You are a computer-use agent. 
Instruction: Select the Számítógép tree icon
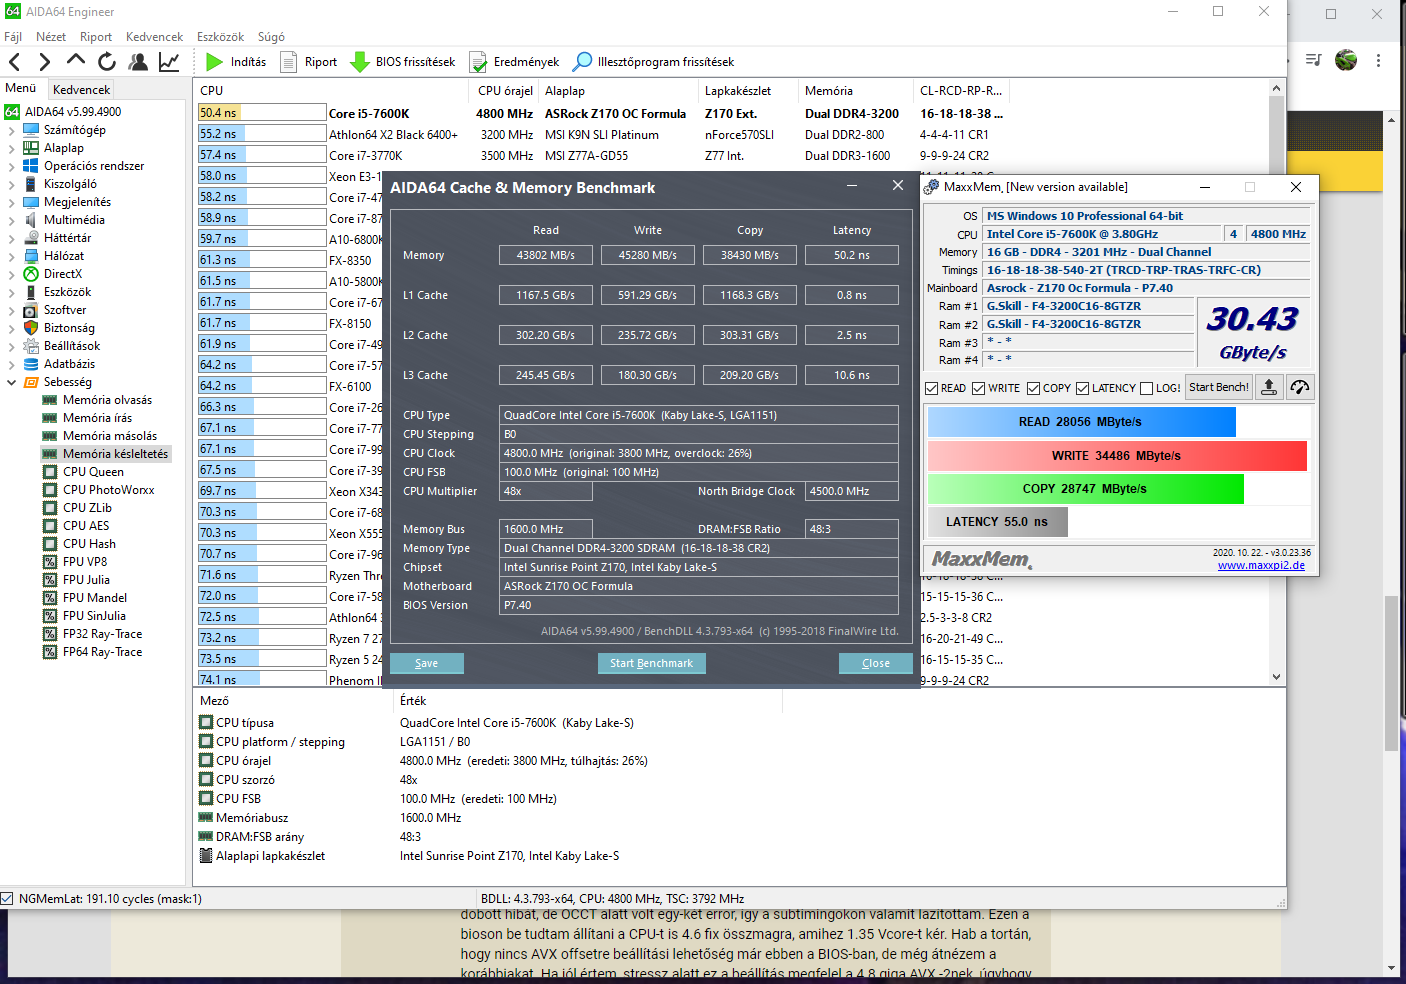(31, 130)
